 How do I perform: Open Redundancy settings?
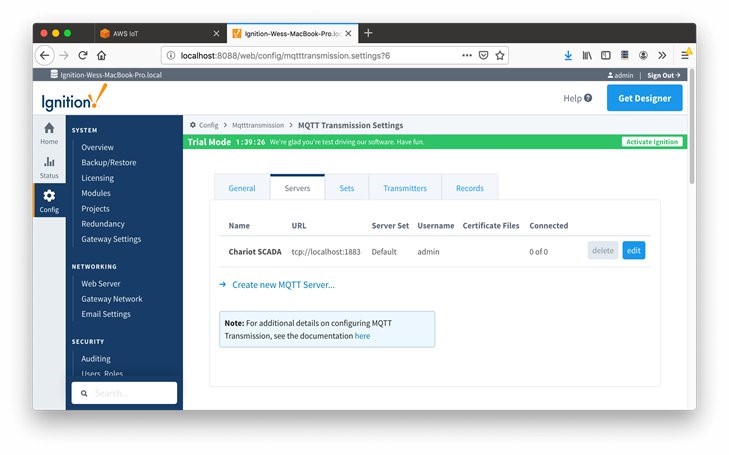(103, 224)
